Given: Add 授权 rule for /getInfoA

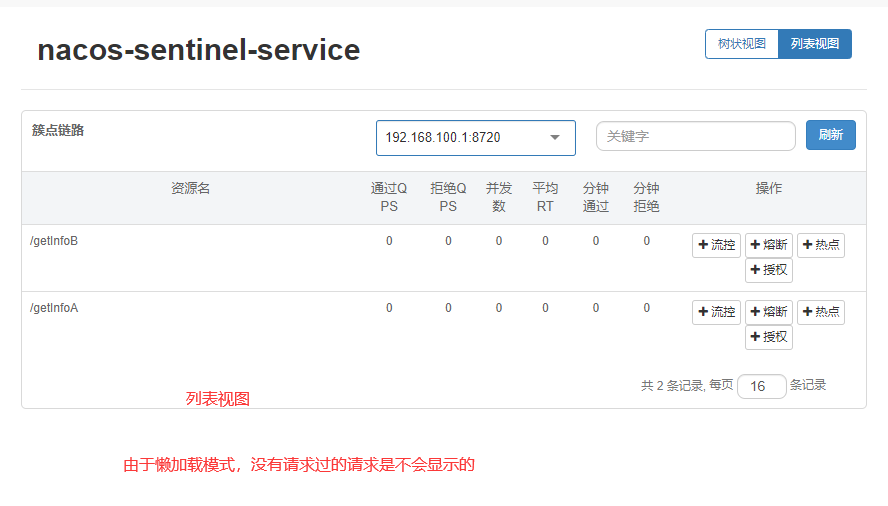Looking at the screenshot, I should 769,337.
